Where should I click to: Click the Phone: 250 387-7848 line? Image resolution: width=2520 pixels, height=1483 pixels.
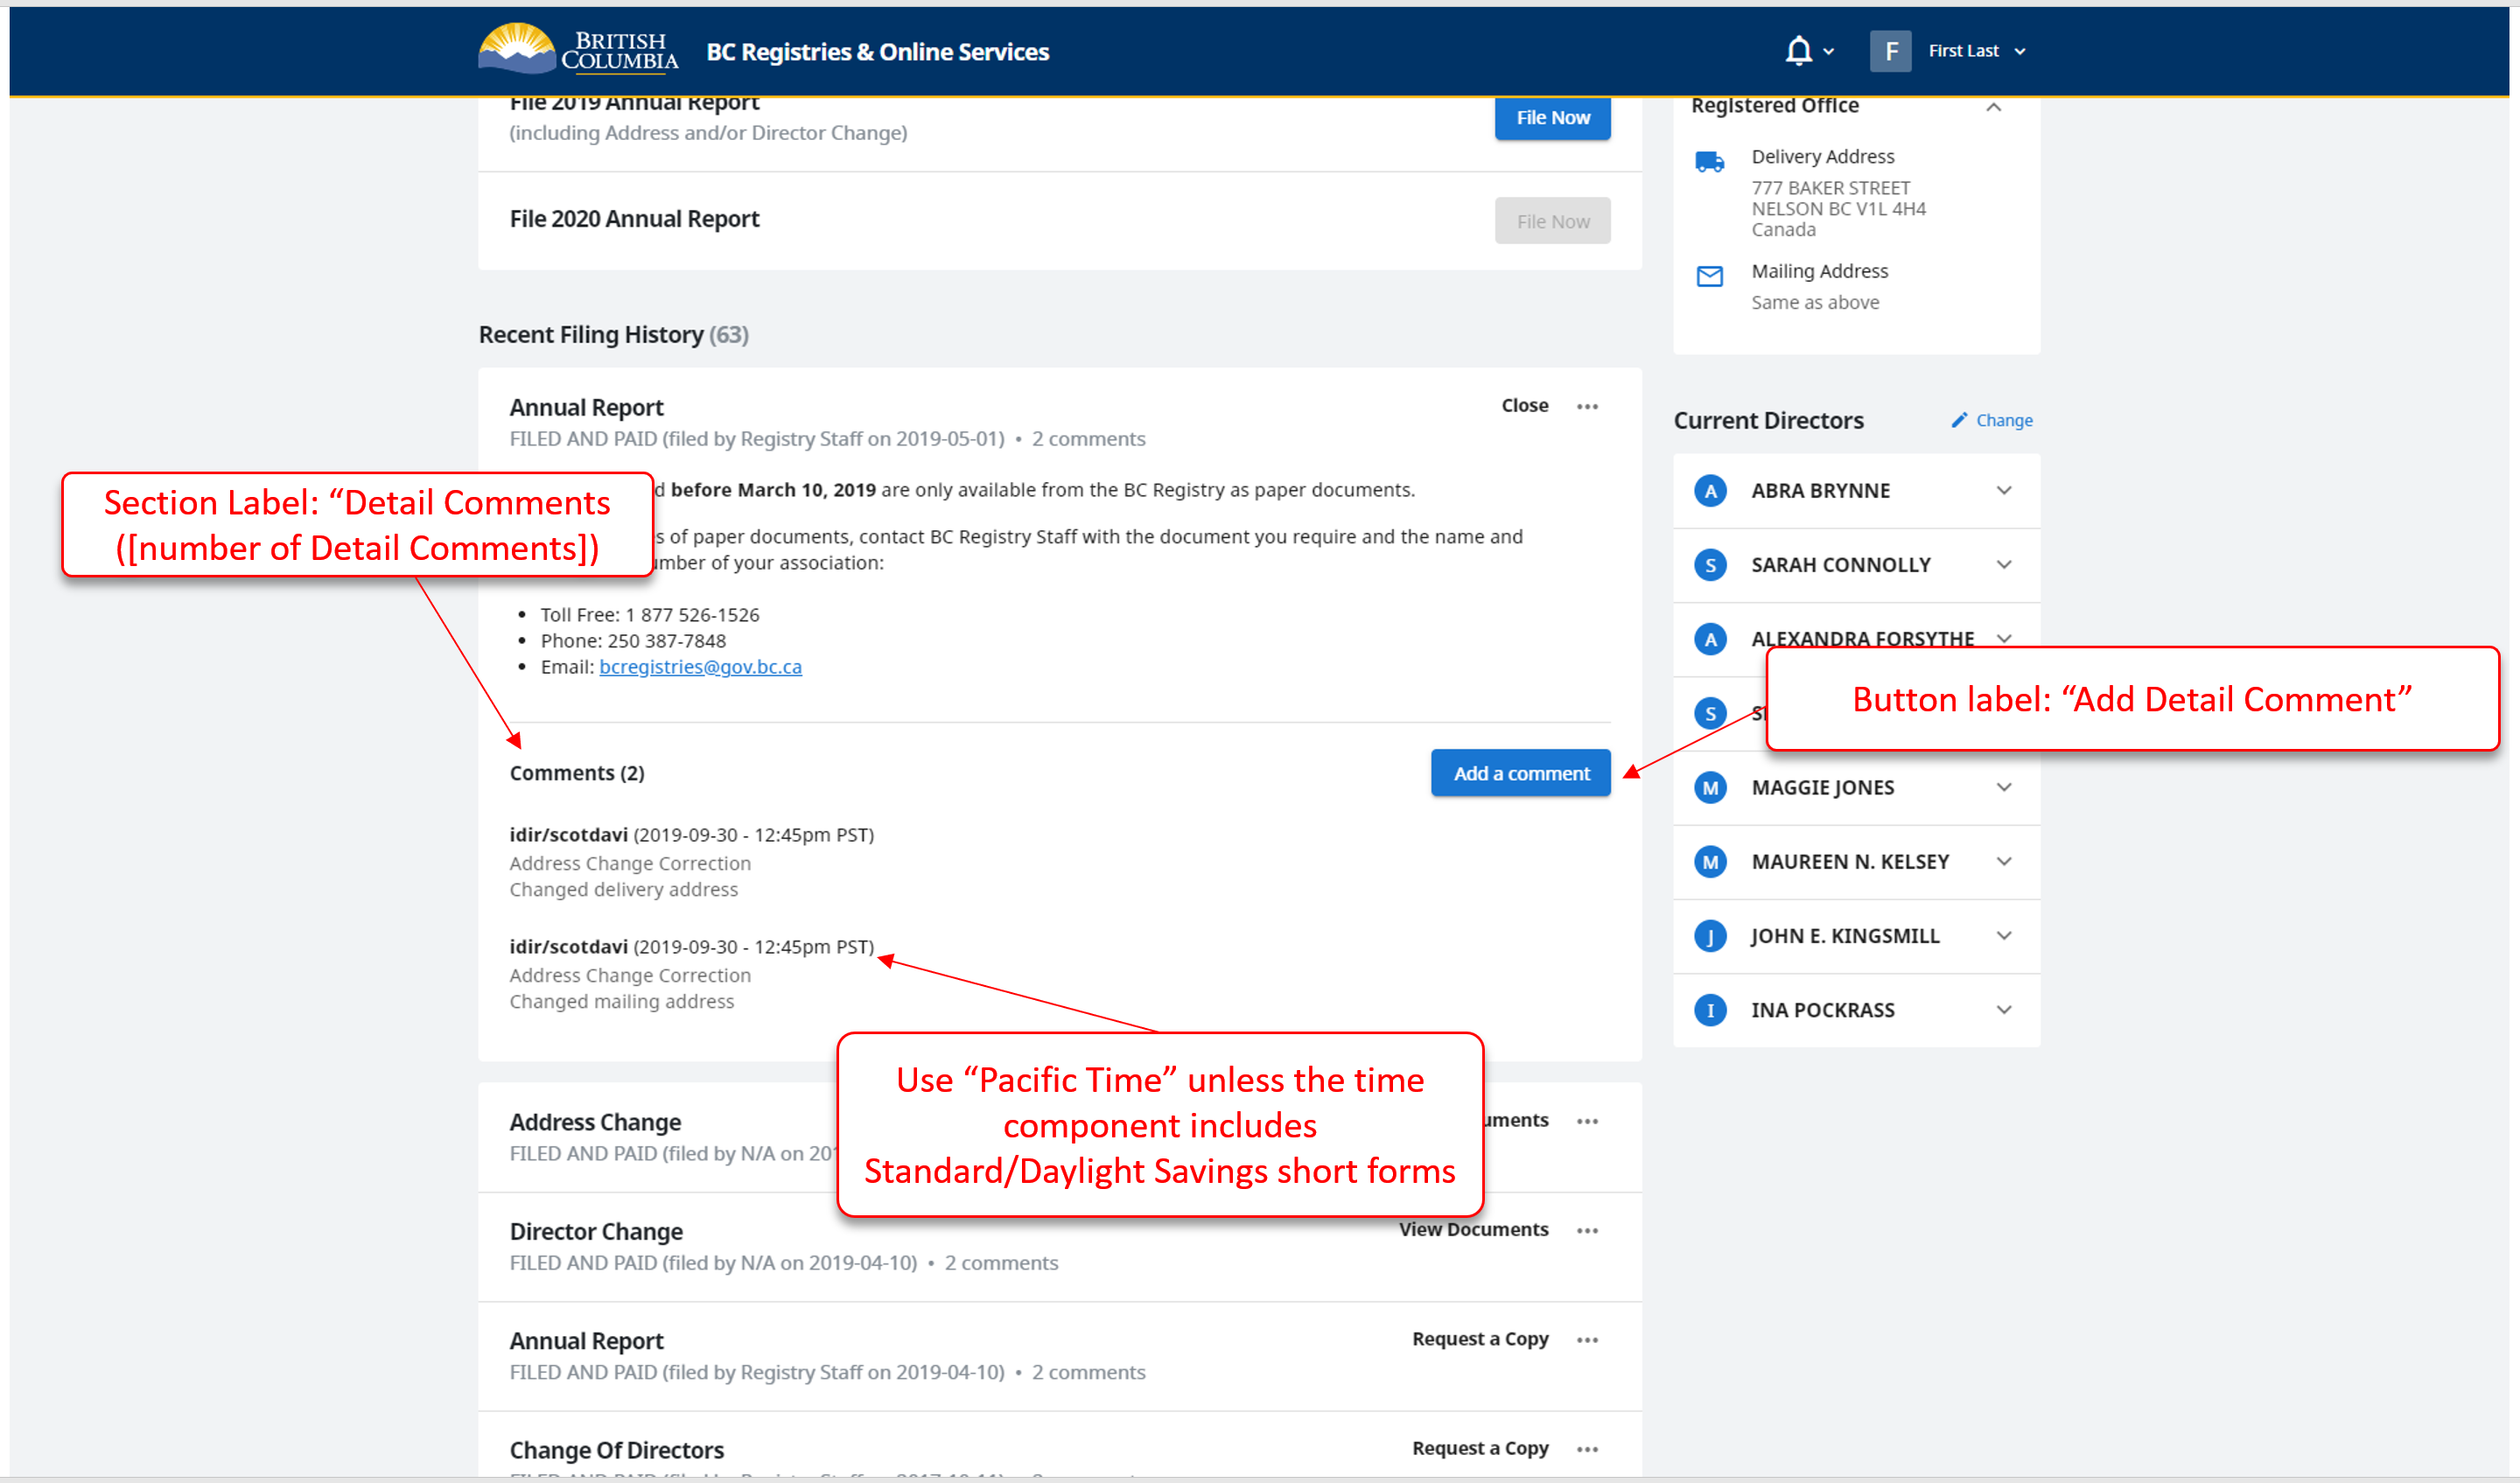[633, 641]
